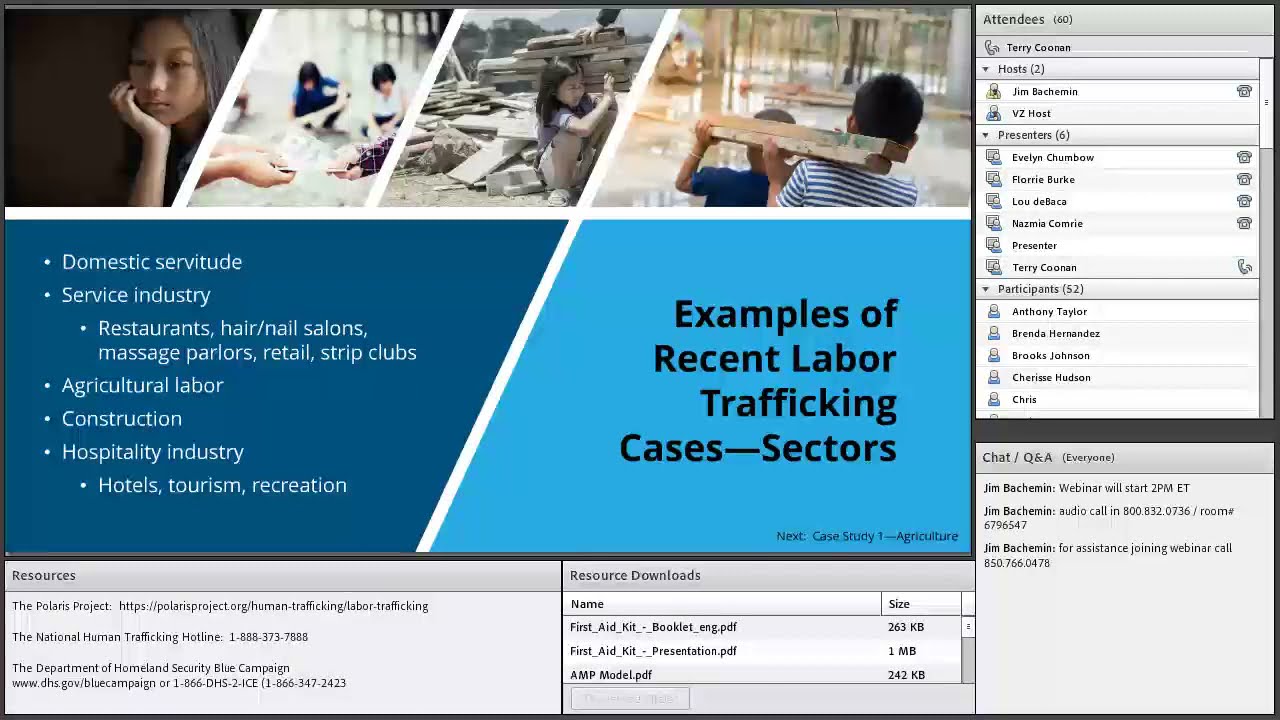Click the telephone icon next to Evelyn Chumbow
This screenshot has height=720, width=1280.
(x=1244, y=157)
